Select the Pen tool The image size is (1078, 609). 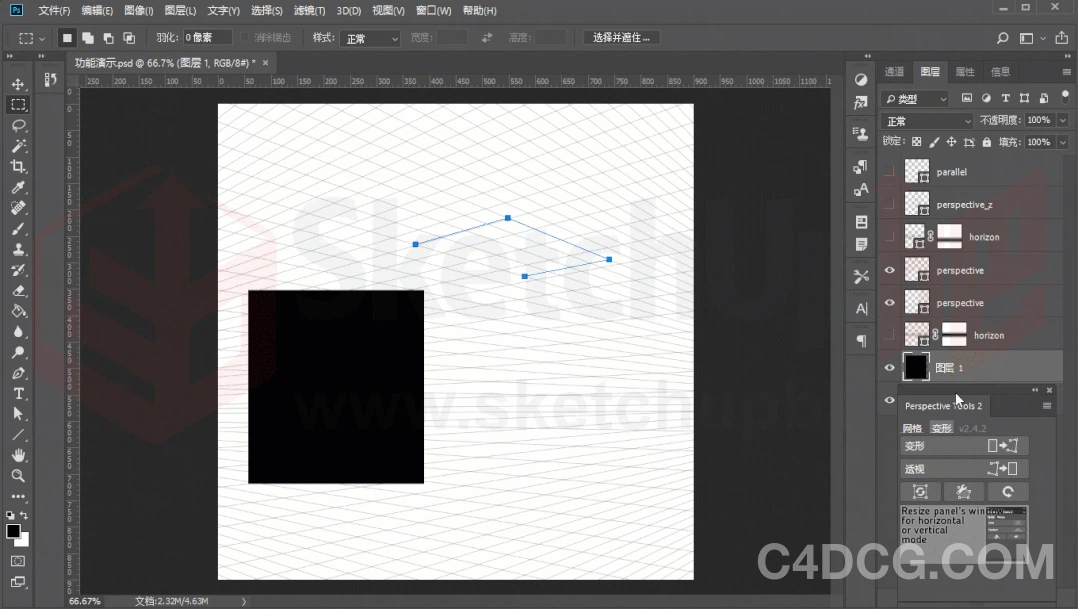click(17, 372)
